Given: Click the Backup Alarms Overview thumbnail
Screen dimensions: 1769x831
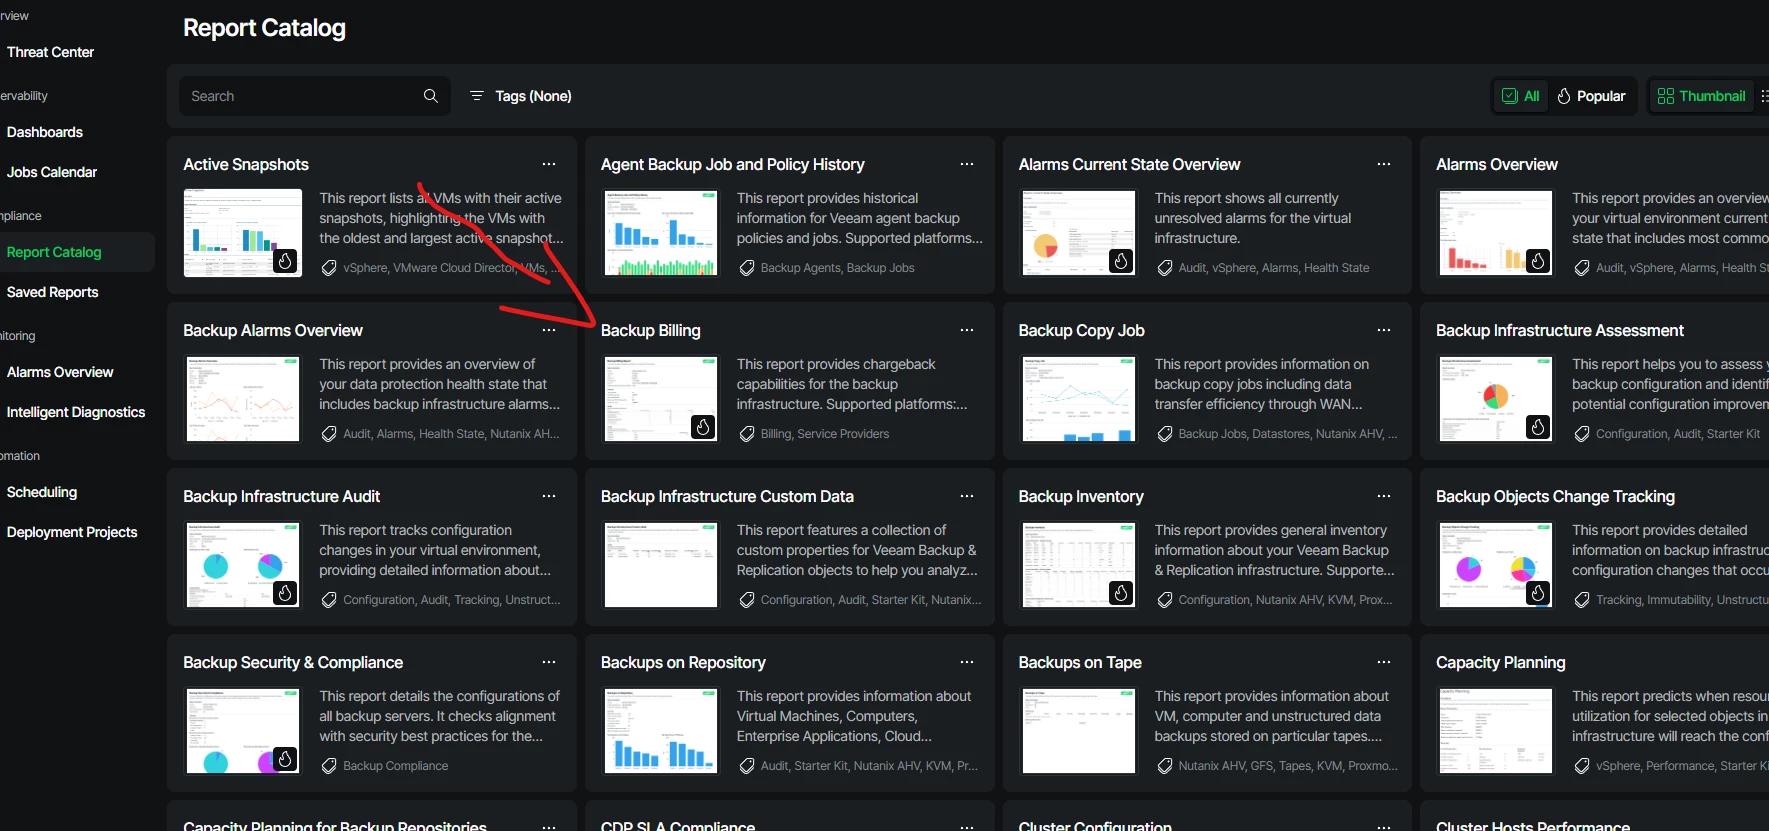Looking at the screenshot, I should [243, 398].
